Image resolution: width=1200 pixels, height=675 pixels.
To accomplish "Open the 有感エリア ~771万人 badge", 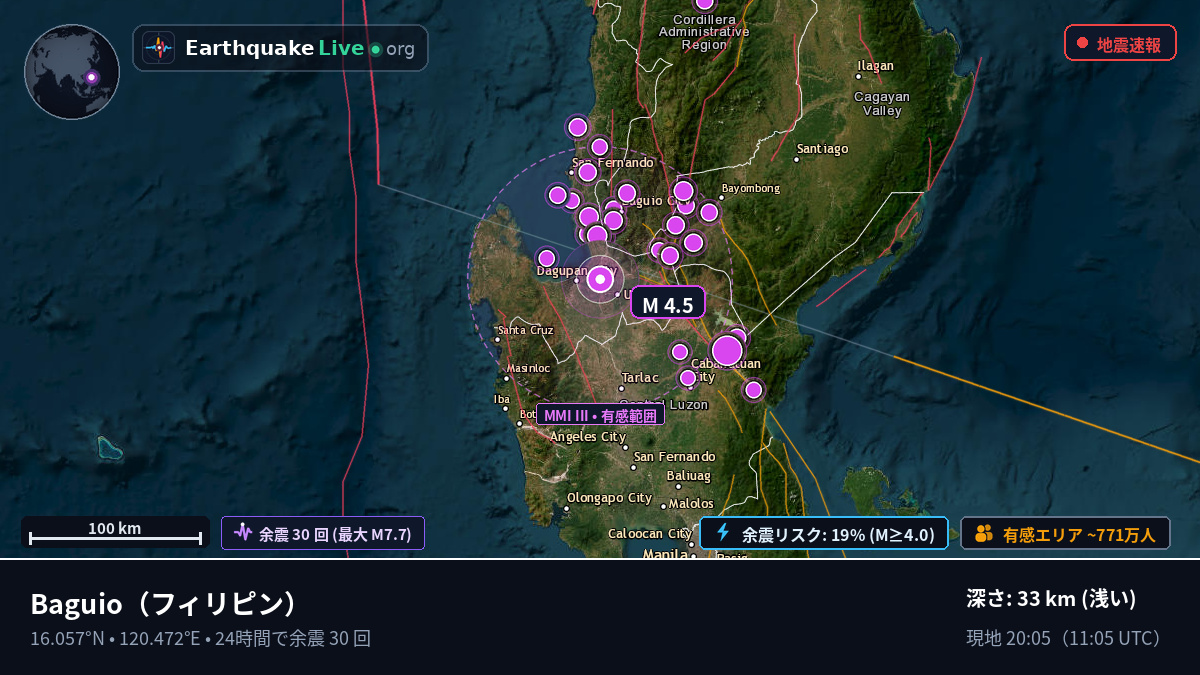I will point(1065,534).
